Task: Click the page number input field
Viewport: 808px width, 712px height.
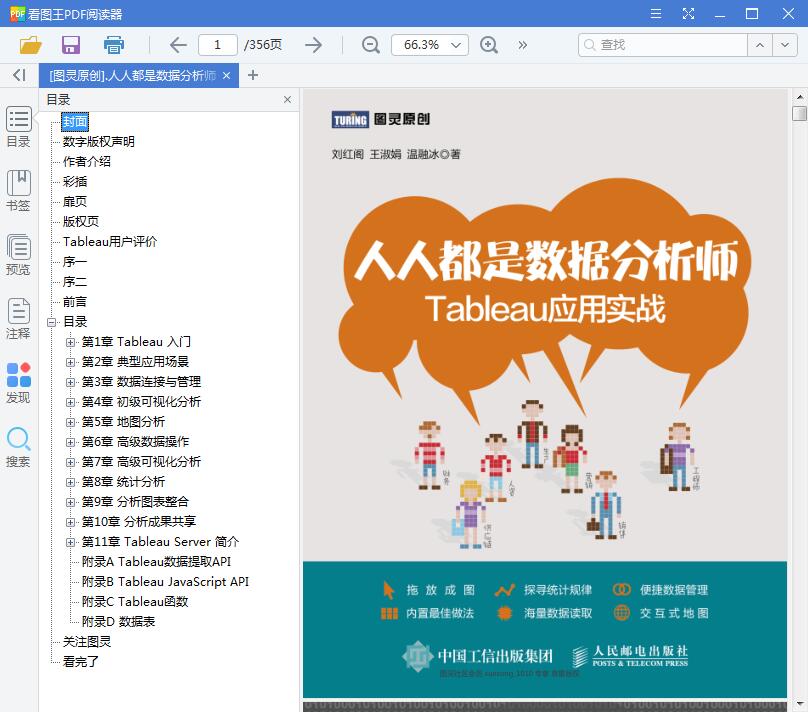Action: tap(217, 45)
